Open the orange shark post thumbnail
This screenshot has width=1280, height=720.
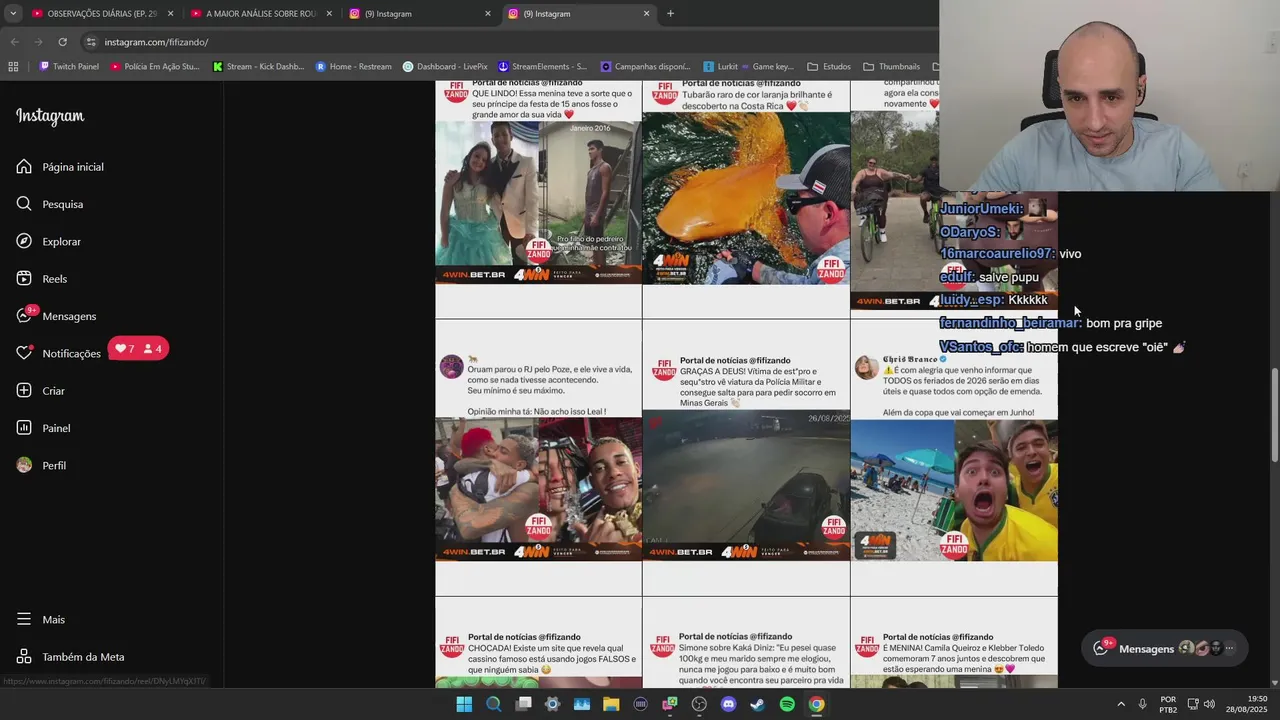(746, 198)
